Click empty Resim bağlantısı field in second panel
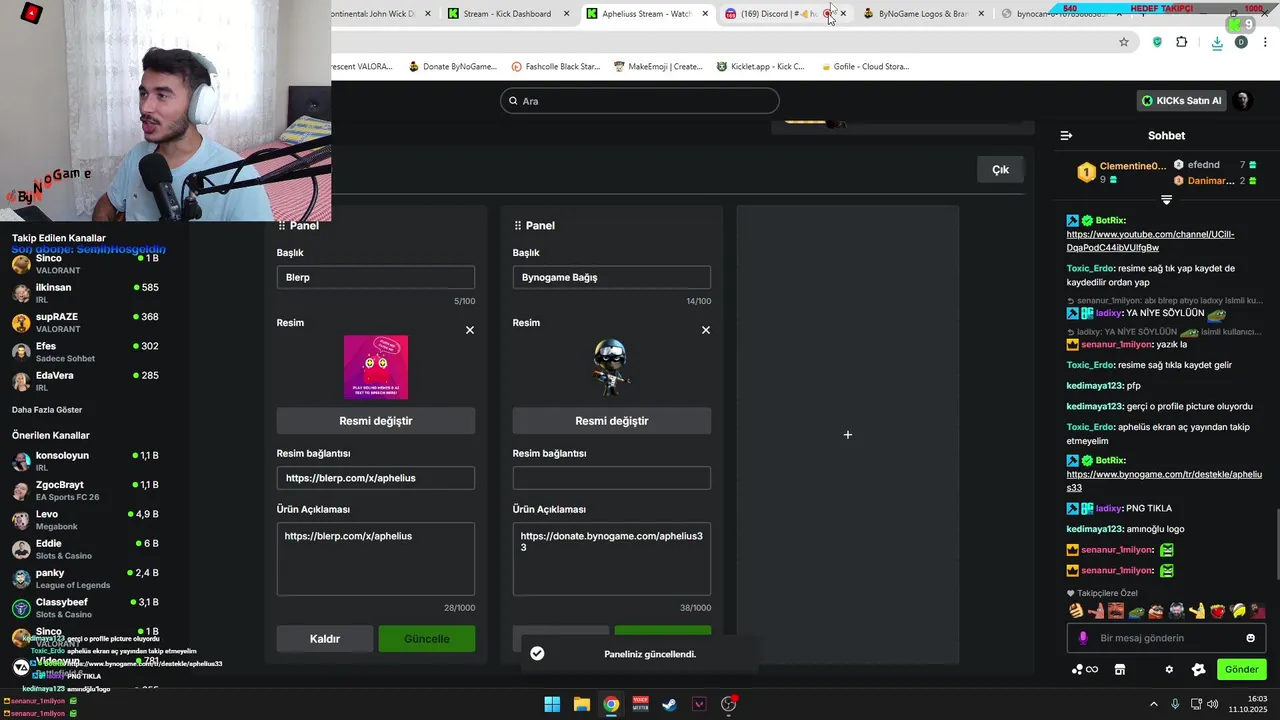 tap(612, 478)
